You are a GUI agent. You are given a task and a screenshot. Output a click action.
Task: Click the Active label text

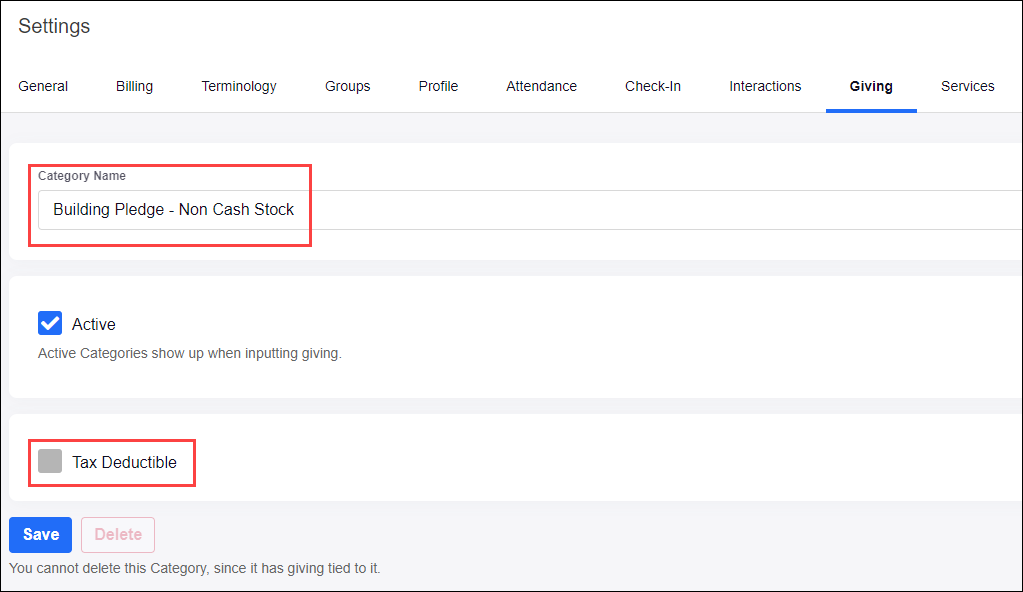(x=94, y=324)
